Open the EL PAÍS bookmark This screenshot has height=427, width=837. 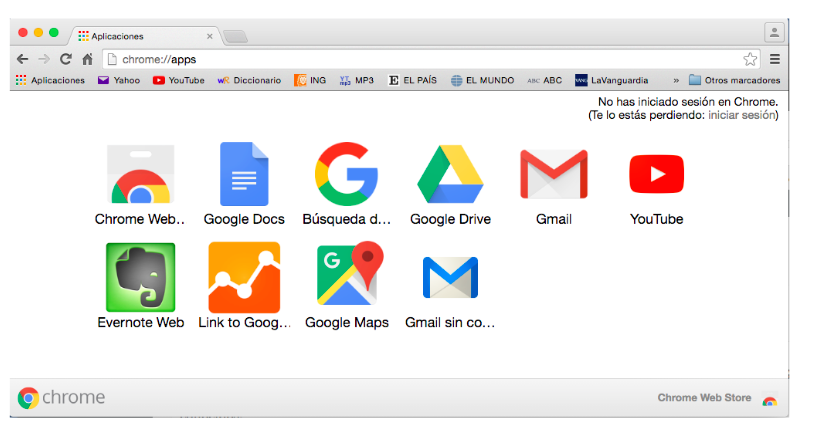click(x=413, y=80)
